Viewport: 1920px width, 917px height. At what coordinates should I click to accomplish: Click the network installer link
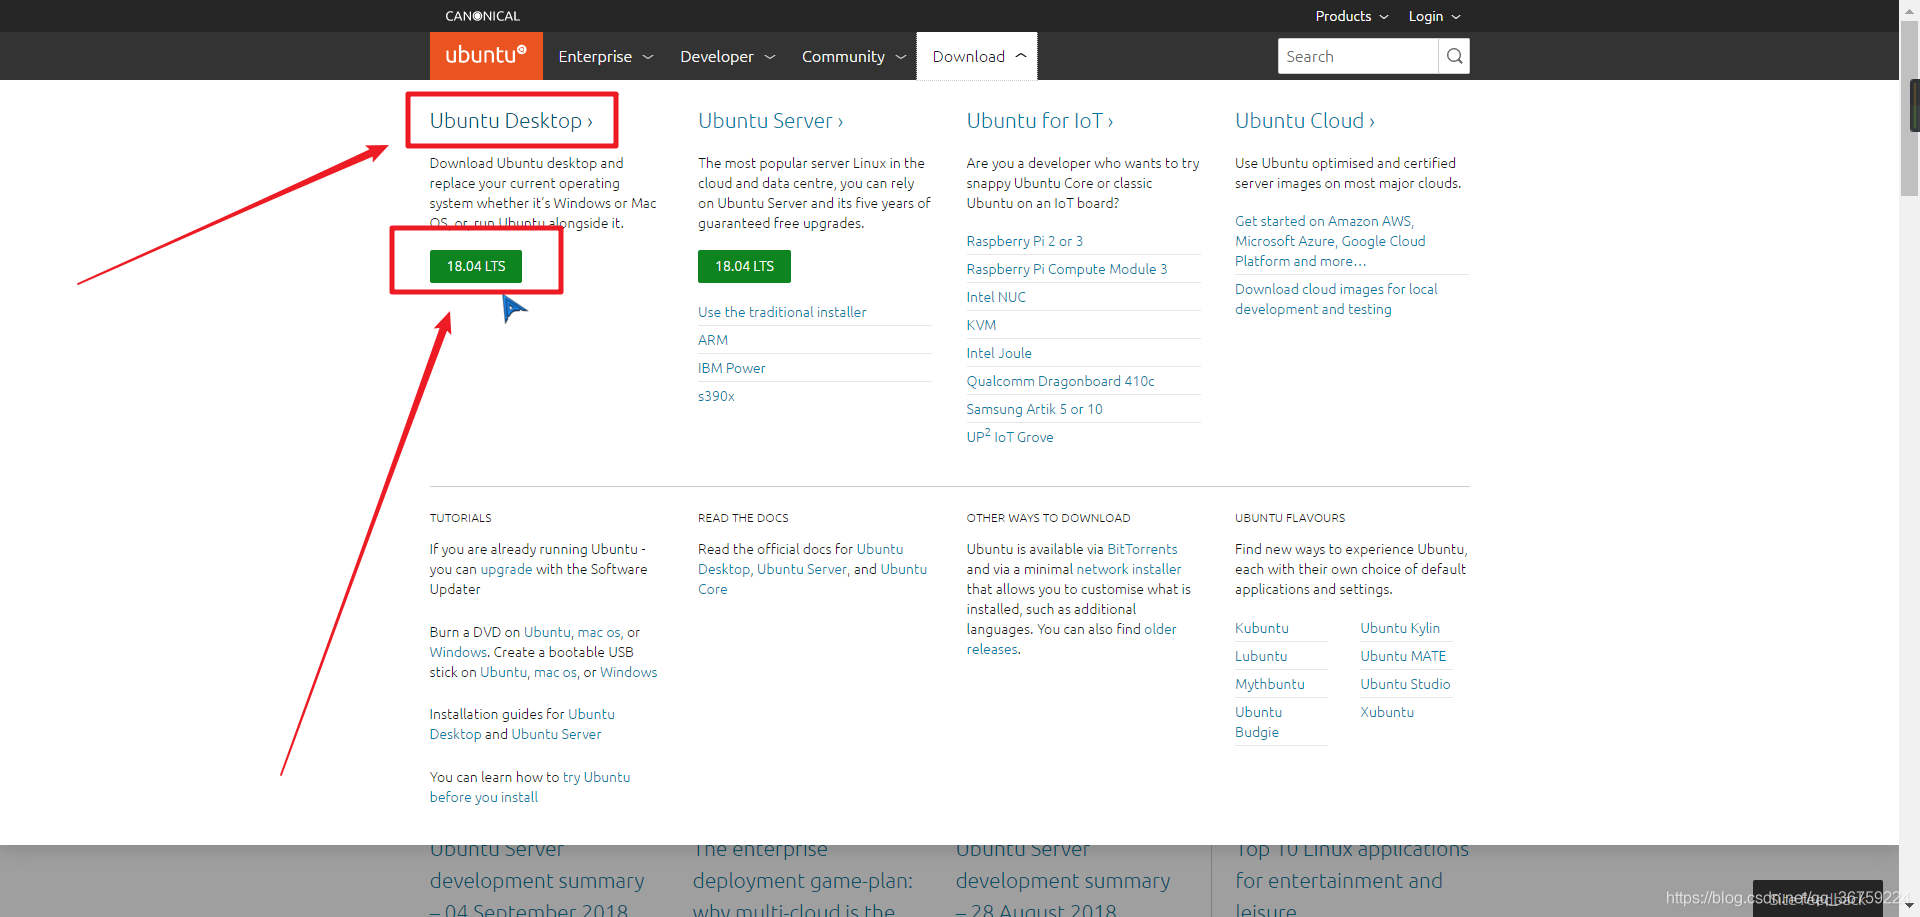(1128, 569)
